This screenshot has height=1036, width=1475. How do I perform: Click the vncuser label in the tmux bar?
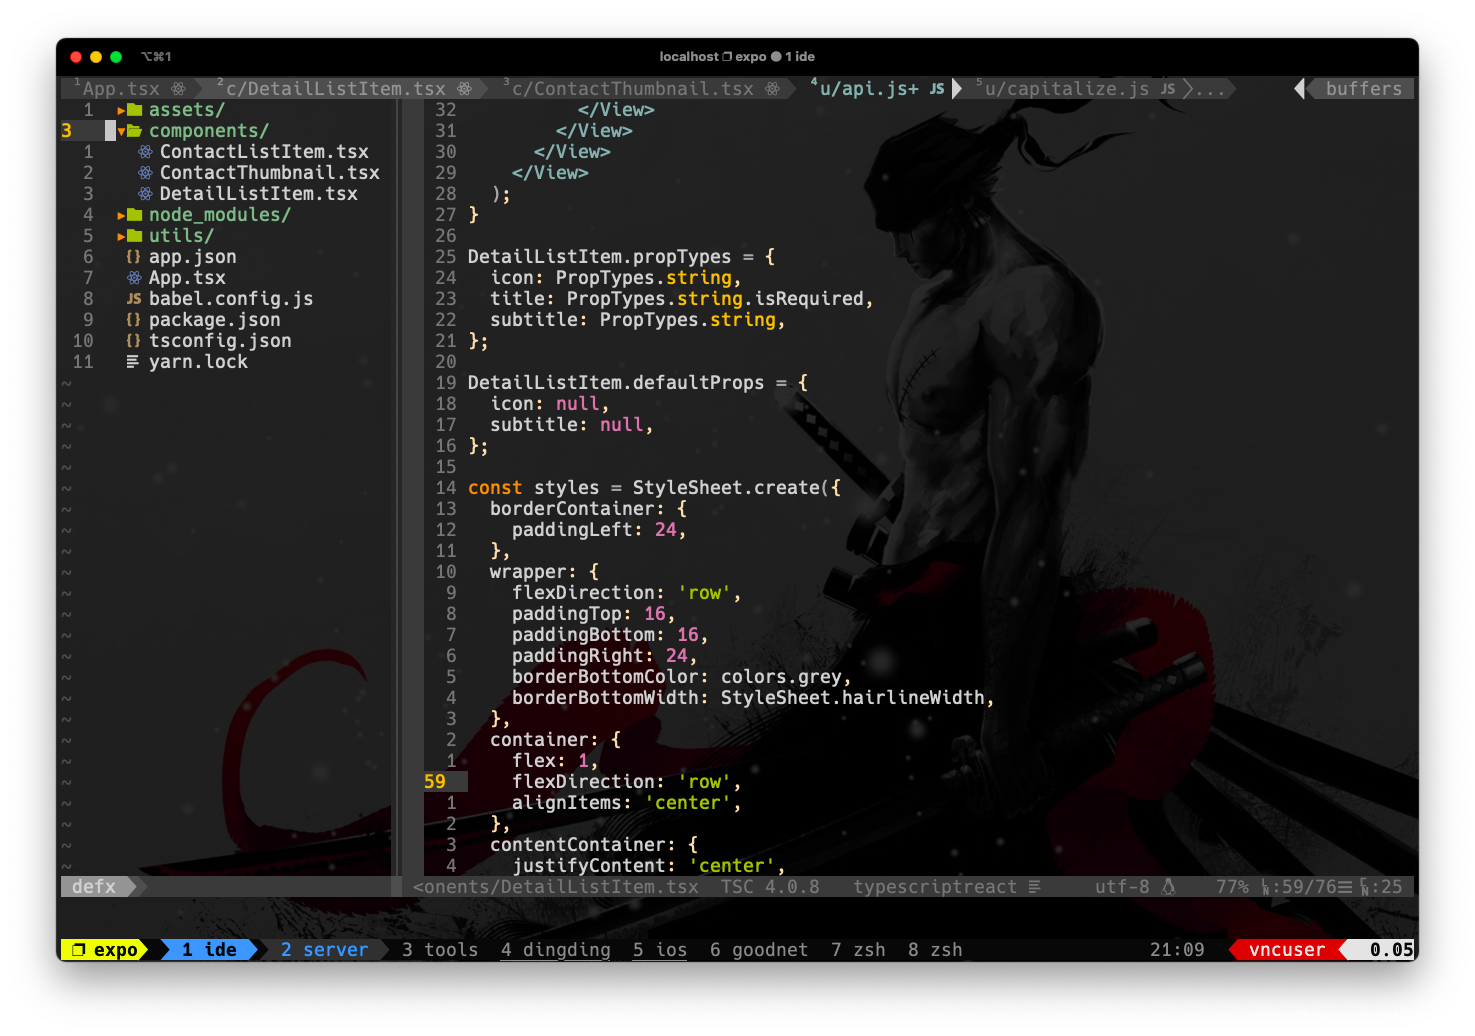pyautogui.click(x=1287, y=950)
